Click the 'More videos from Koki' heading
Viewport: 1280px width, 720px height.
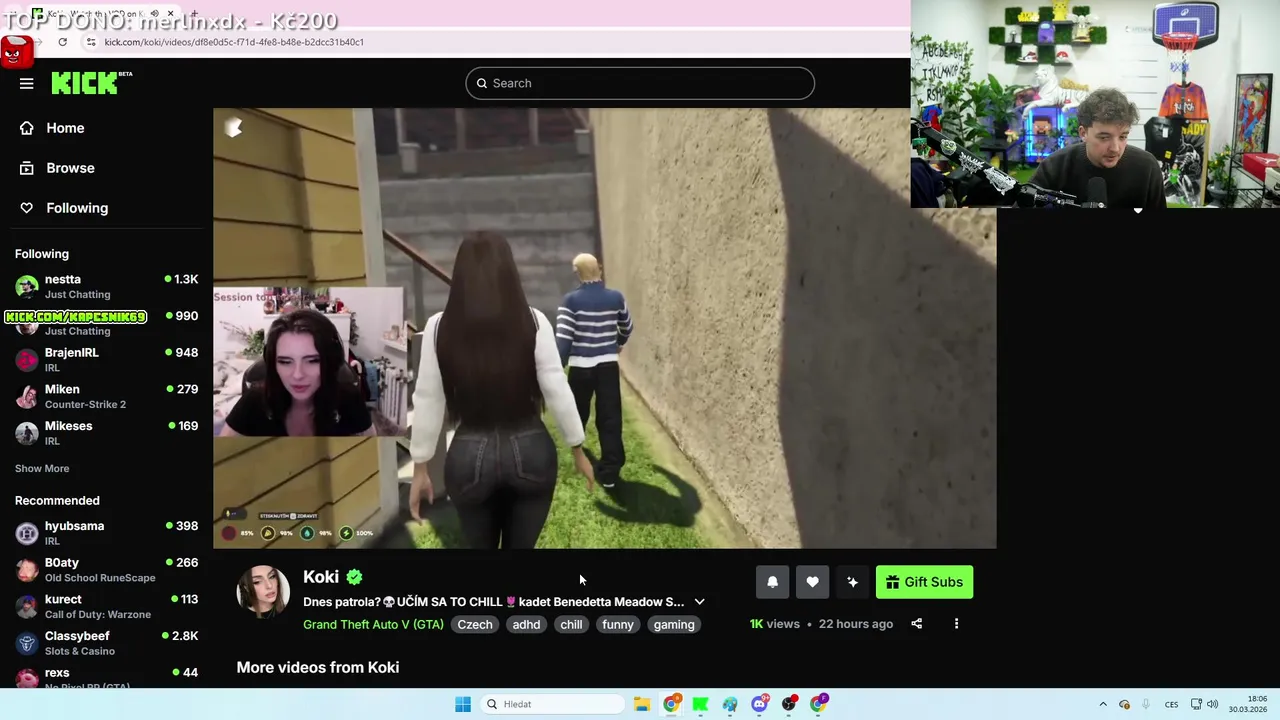(318, 667)
